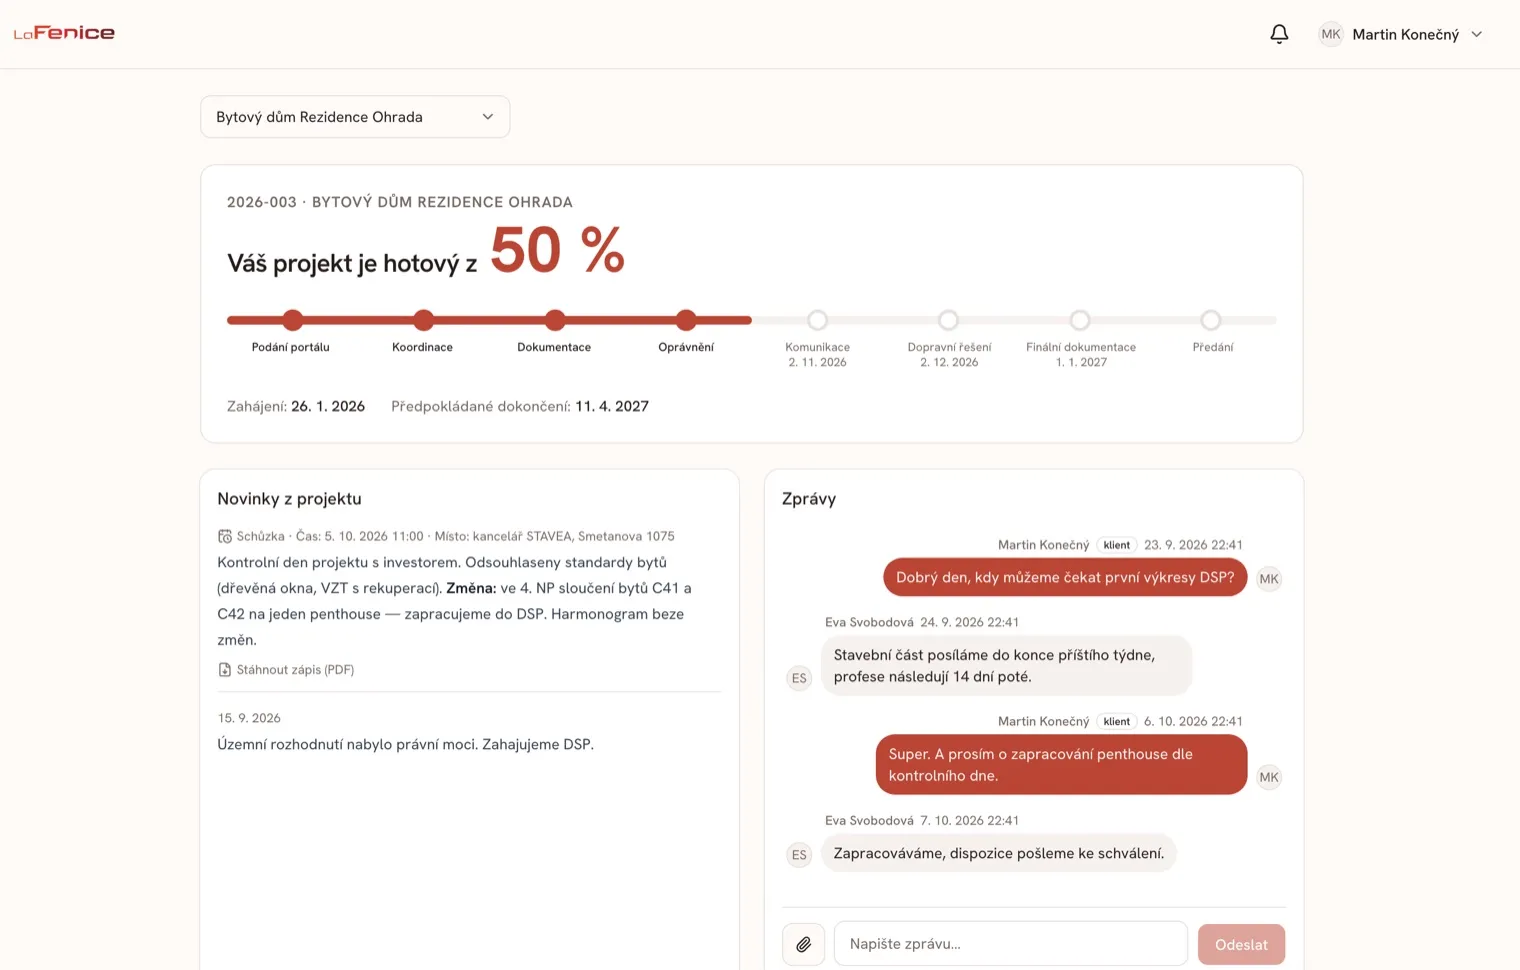Click the Novinky z projektu heading
The height and width of the screenshot is (970, 1520).
[x=289, y=499]
